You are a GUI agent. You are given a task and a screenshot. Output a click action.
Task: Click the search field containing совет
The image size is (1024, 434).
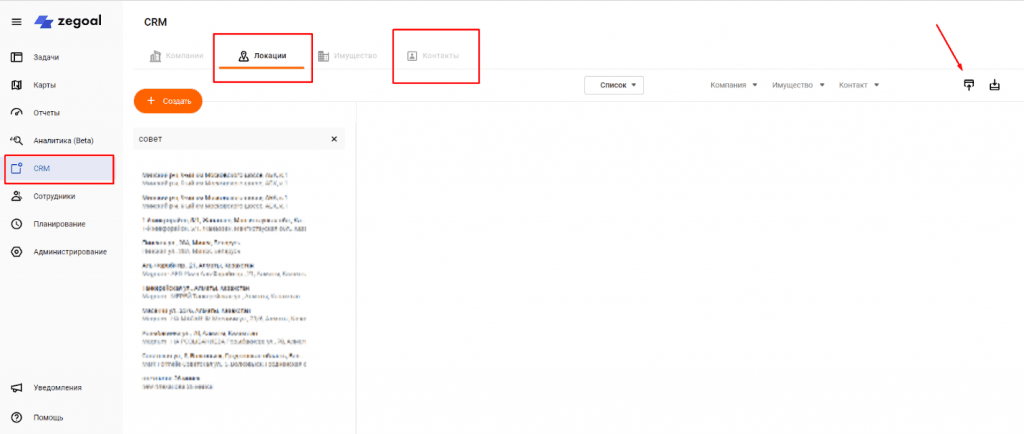pyautogui.click(x=230, y=139)
